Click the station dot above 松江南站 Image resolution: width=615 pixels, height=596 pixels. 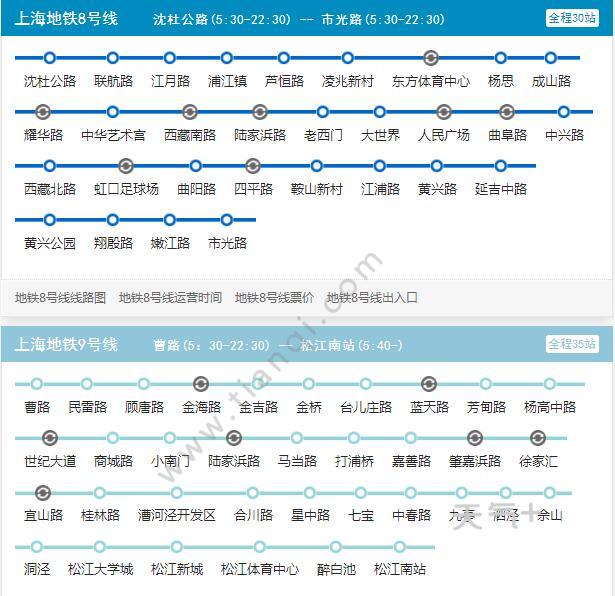coord(400,547)
